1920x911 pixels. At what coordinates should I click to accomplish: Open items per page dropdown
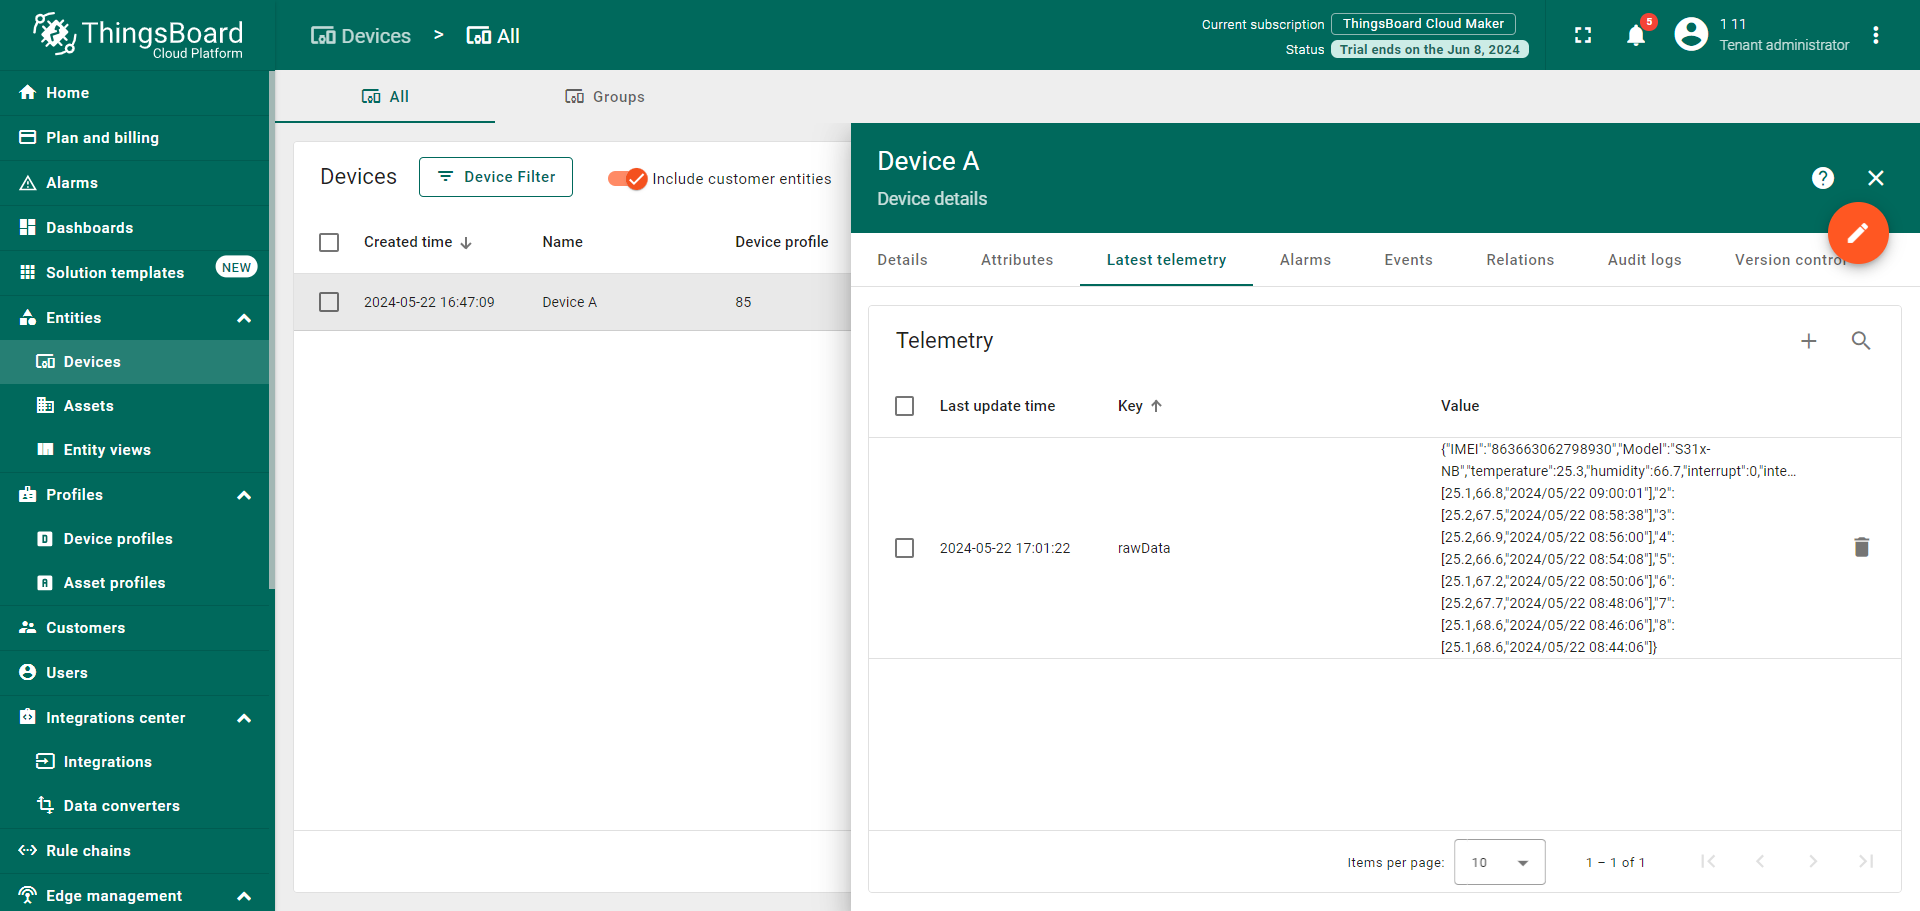[1499, 862]
